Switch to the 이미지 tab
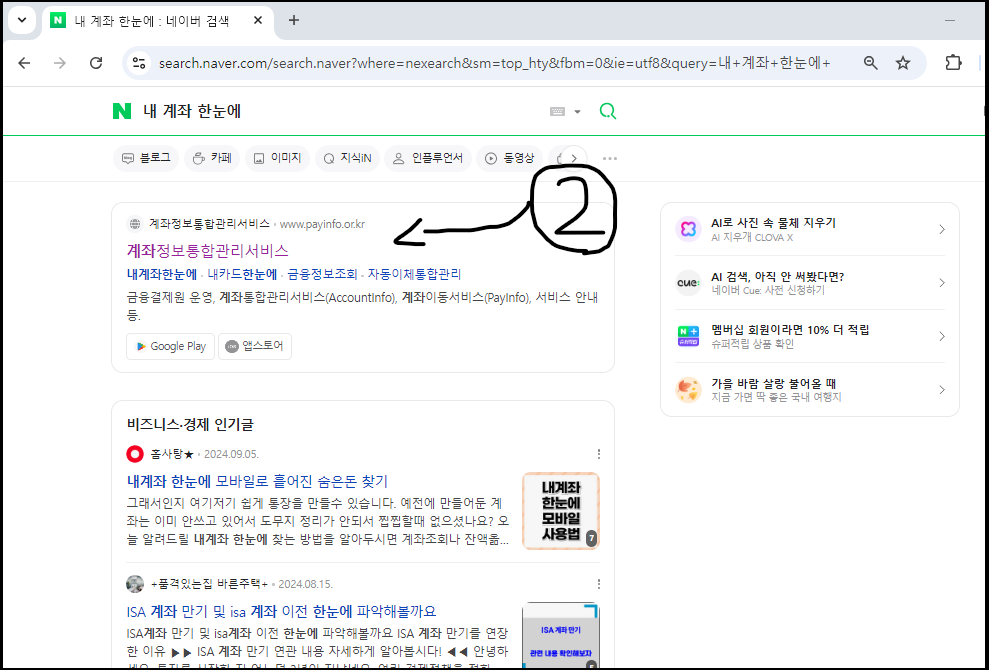 pos(278,158)
